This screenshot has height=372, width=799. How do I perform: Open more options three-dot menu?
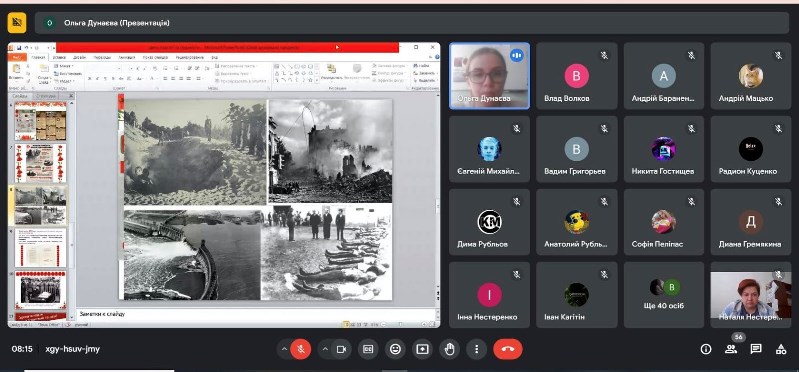point(476,349)
